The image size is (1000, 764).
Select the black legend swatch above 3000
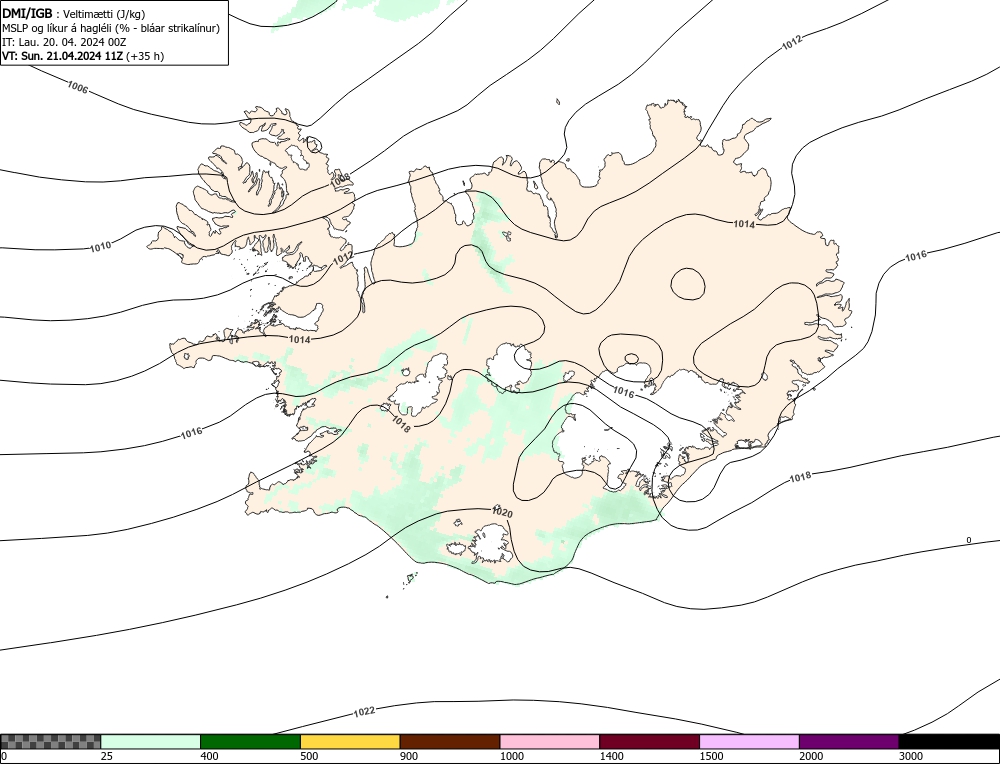tap(949, 742)
